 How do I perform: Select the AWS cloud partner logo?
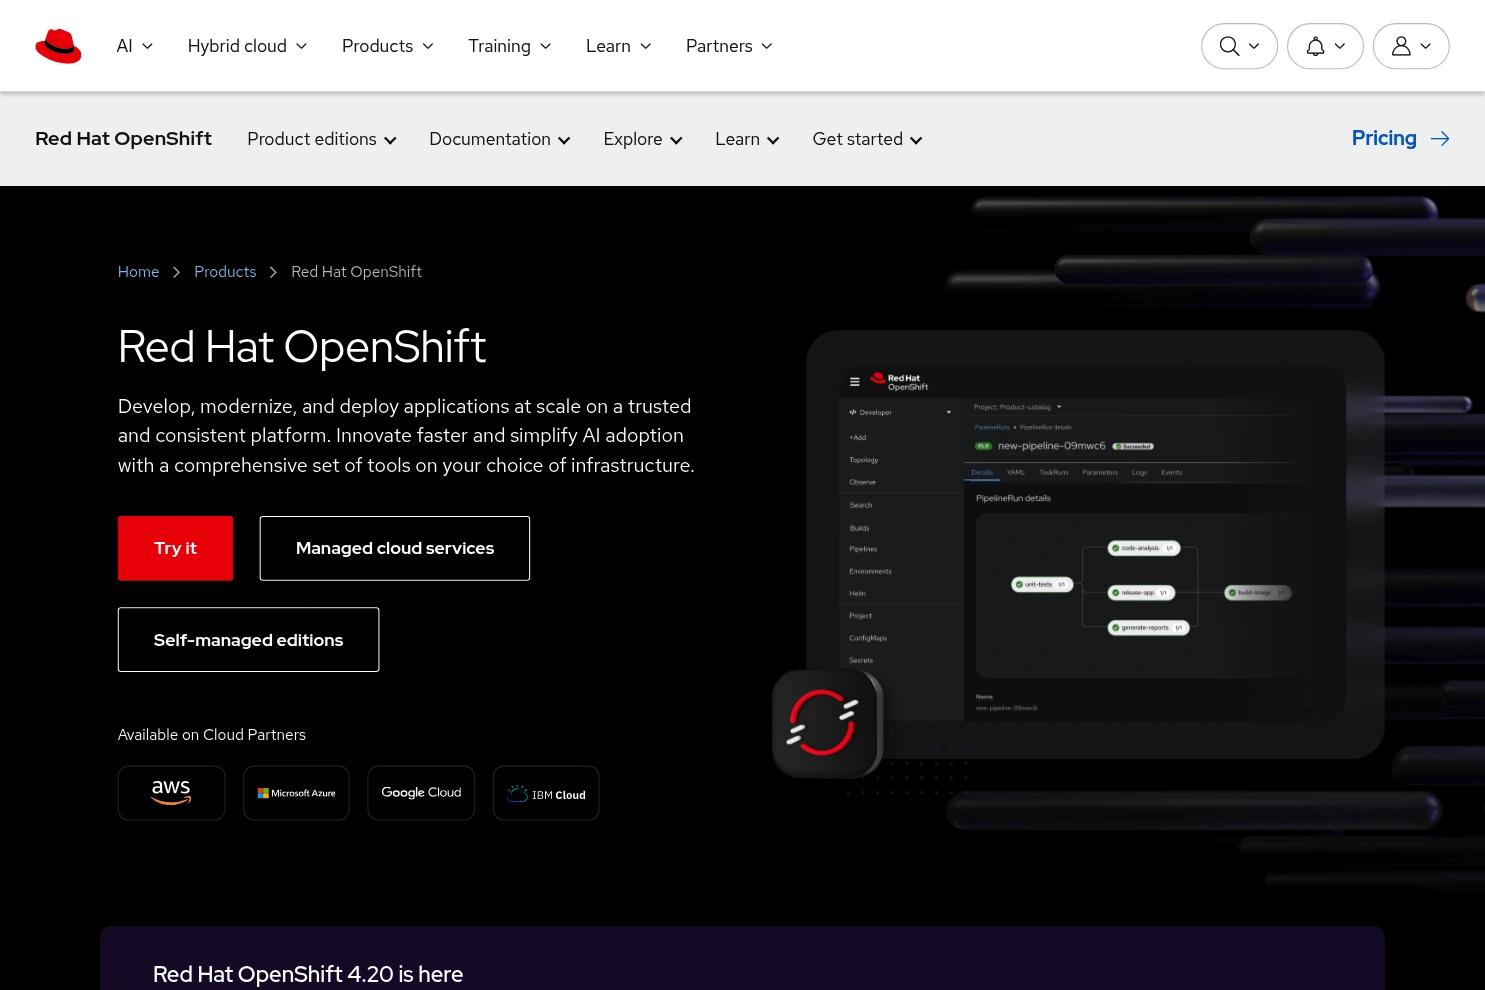click(171, 793)
